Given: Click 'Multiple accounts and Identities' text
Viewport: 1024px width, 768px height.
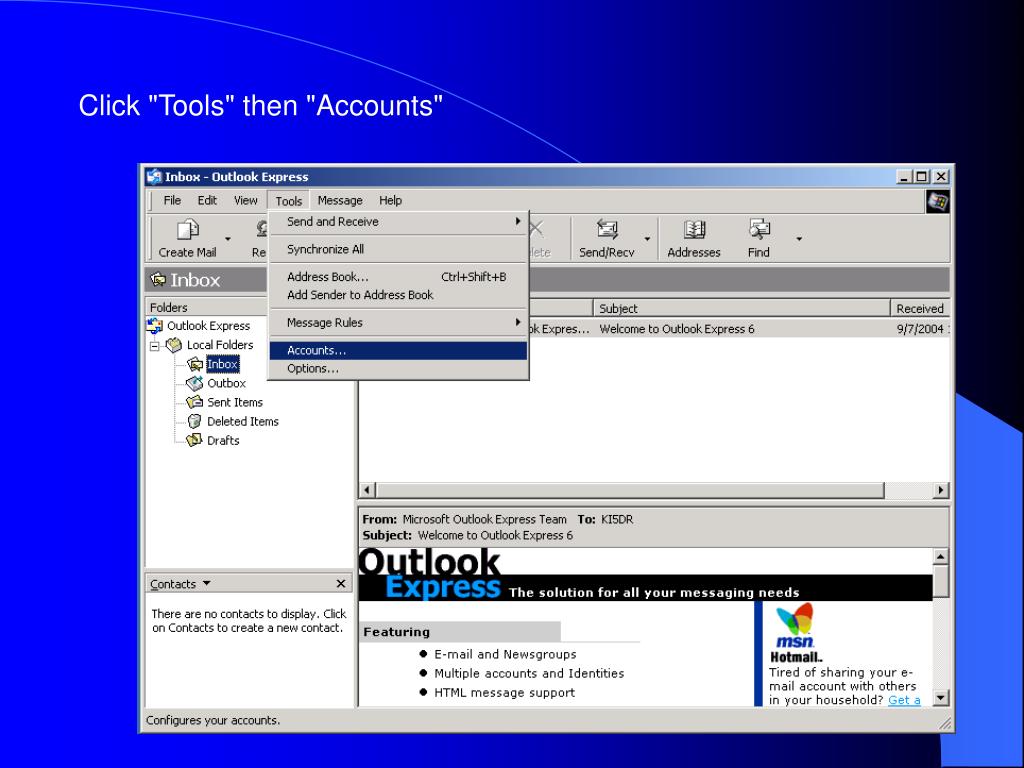Looking at the screenshot, I should coord(529,673).
